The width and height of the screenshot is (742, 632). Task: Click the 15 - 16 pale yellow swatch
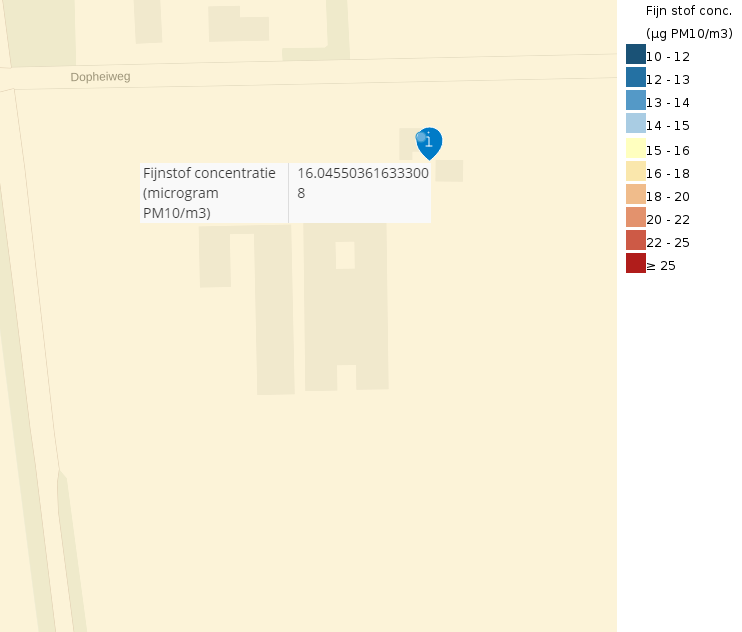[x=636, y=148]
